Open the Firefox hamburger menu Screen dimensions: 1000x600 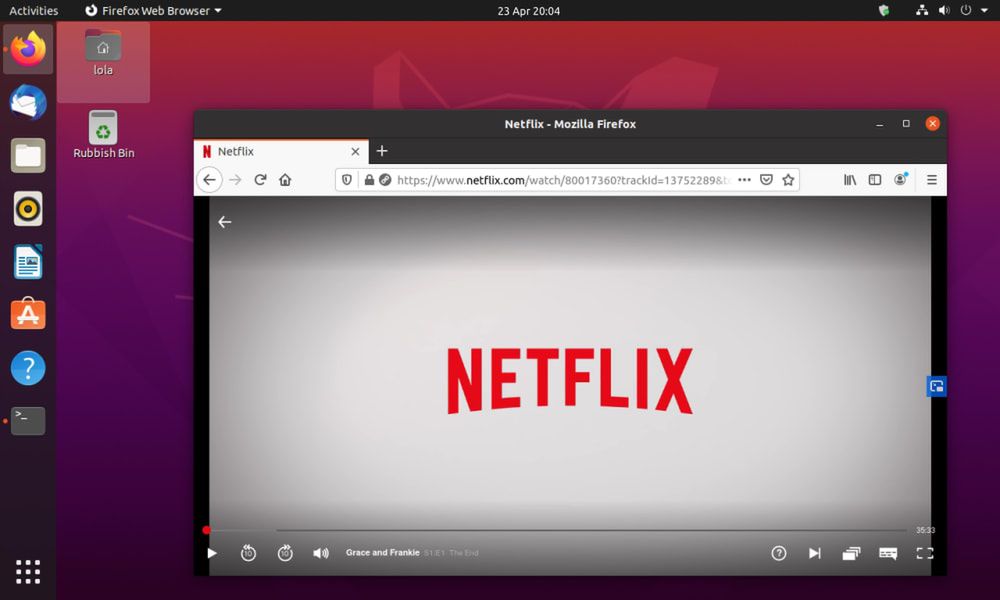pos(931,179)
